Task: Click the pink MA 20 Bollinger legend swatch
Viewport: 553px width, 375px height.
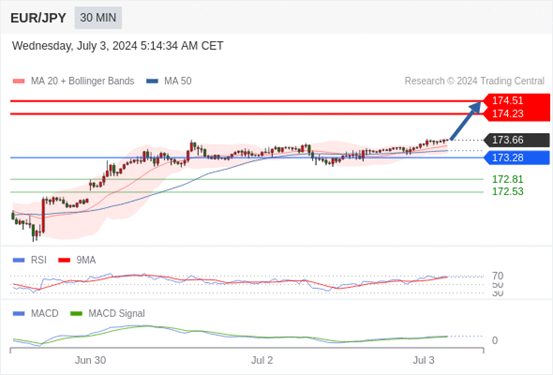Action: [19, 81]
